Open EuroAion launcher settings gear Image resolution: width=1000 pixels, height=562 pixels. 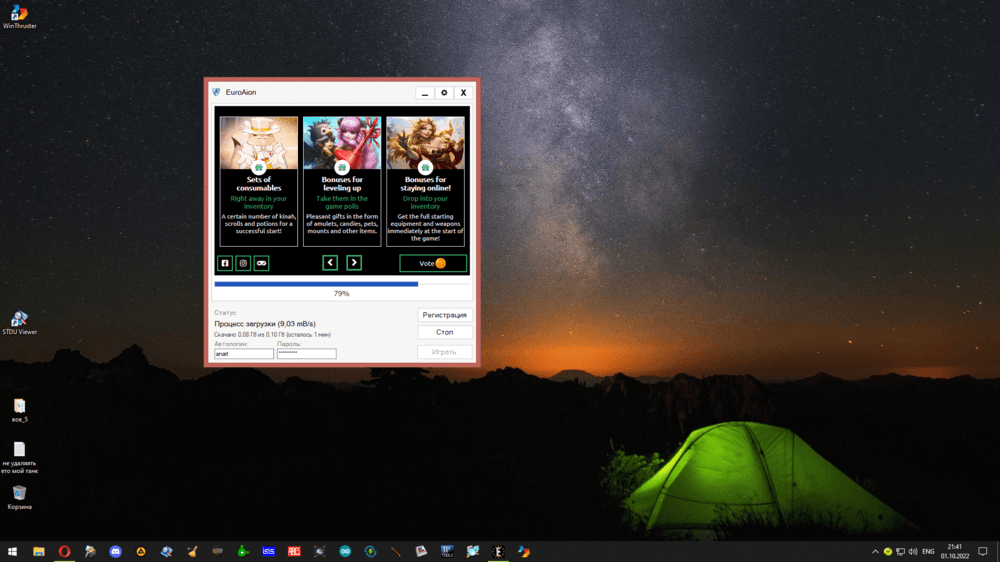point(444,93)
